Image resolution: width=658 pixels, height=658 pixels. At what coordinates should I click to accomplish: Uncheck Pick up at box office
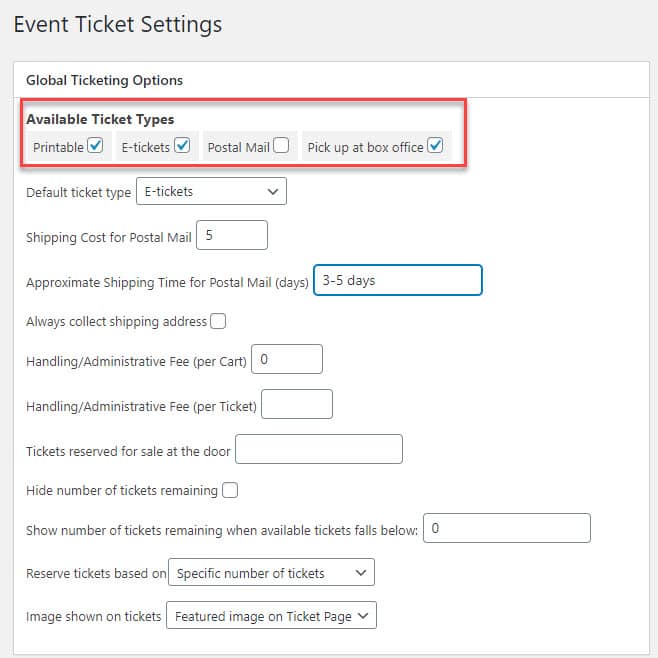pyautogui.click(x=435, y=146)
